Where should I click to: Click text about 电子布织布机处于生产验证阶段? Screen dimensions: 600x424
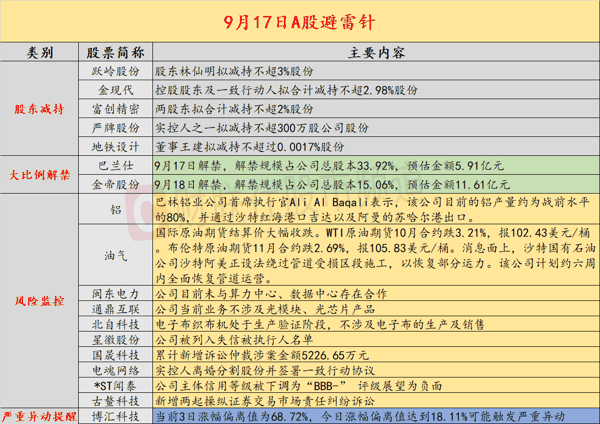point(320,325)
